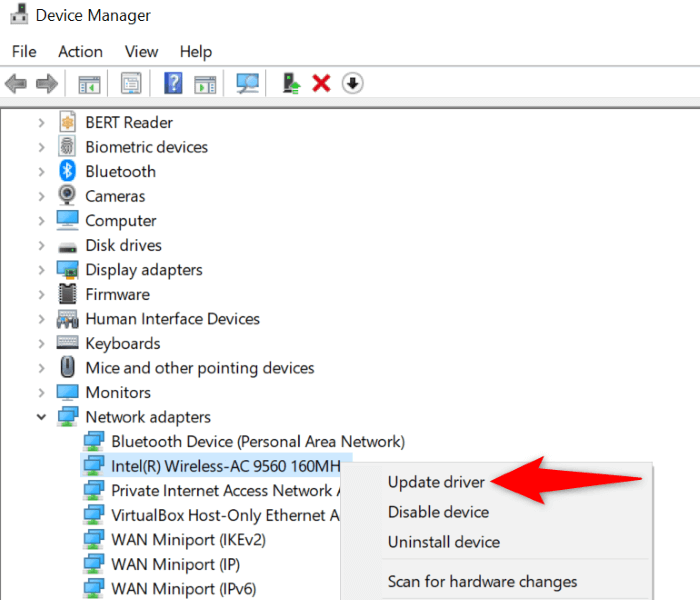The image size is (700, 600).
Task: Select the Firmware label
Action: click(x=117, y=294)
